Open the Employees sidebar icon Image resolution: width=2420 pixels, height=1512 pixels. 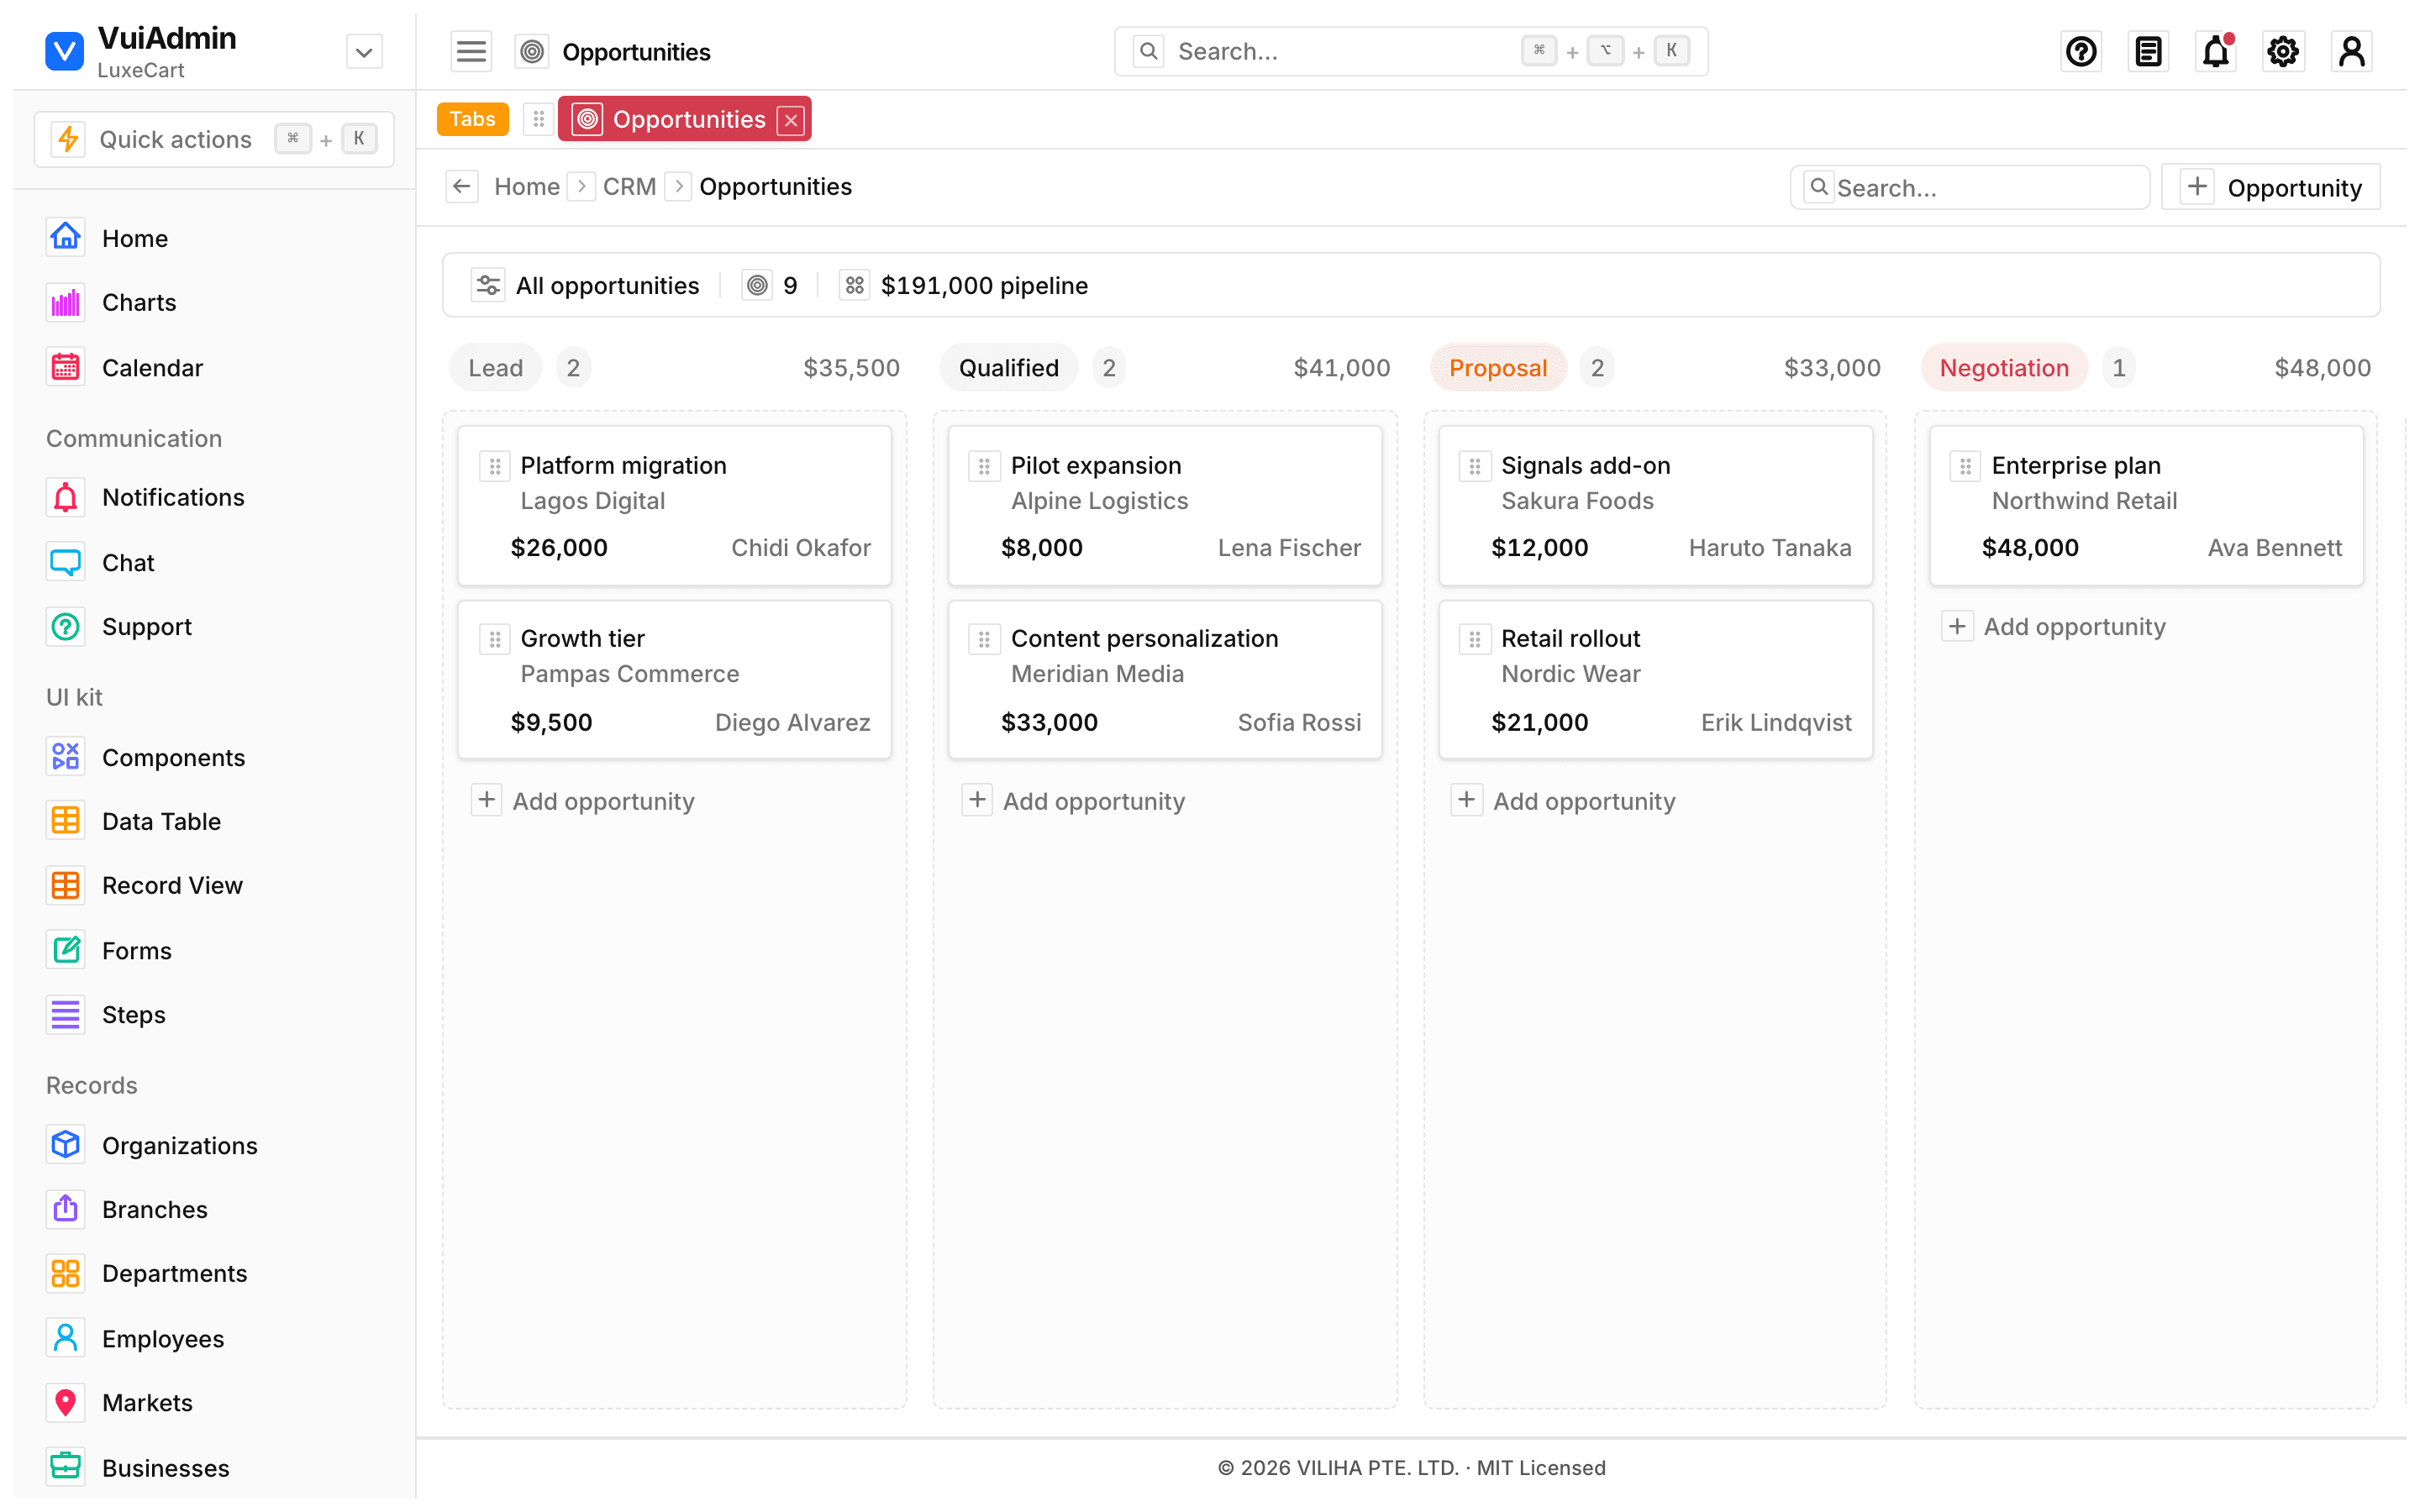[x=65, y=1338]
